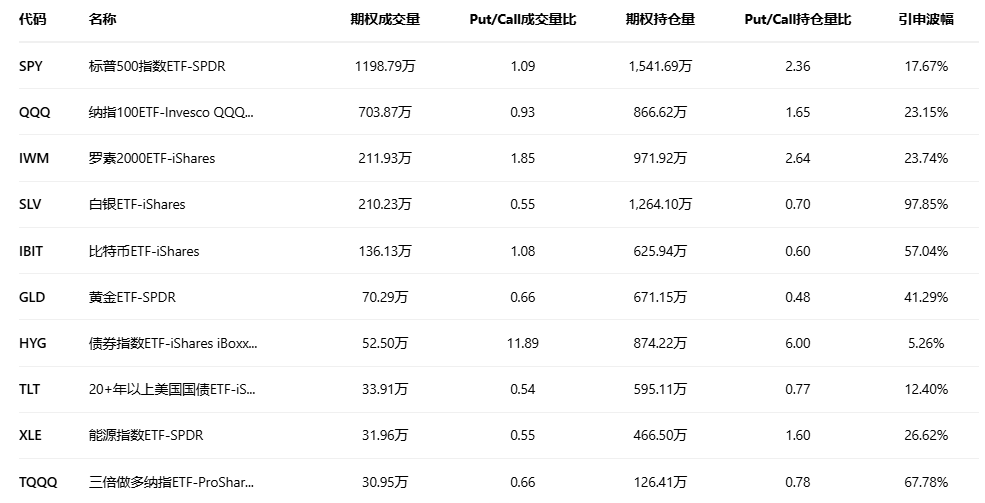Click the 代码 column header

pyautogui.click(x=33, y=19)
